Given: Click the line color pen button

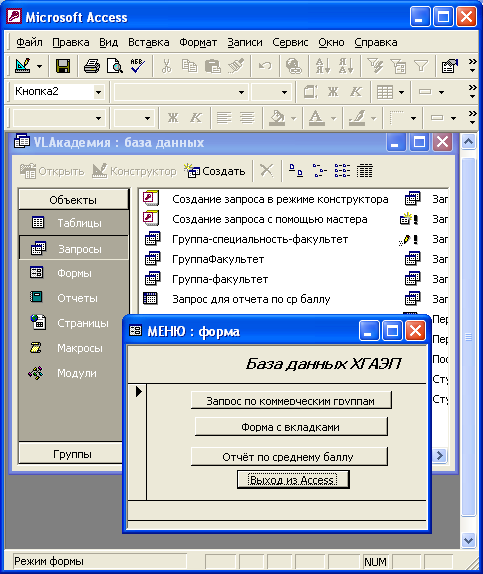Looking at the screenshot, I should [357, 118].
